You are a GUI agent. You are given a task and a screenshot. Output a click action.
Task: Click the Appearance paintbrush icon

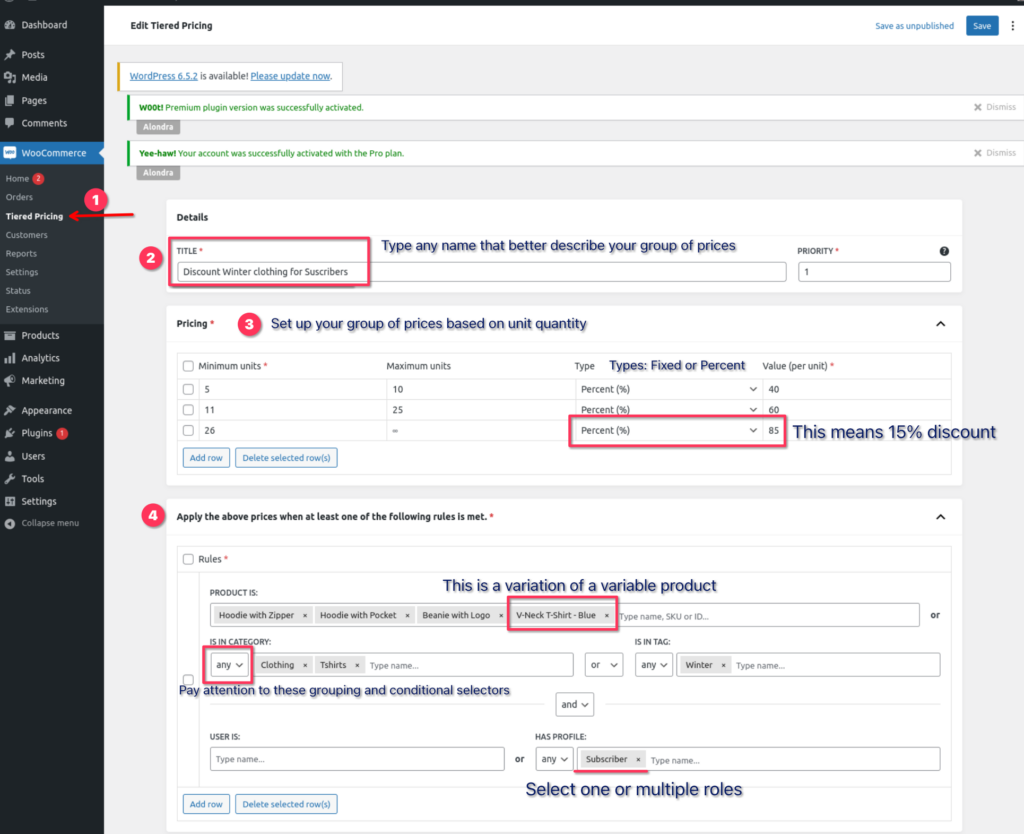10,410
